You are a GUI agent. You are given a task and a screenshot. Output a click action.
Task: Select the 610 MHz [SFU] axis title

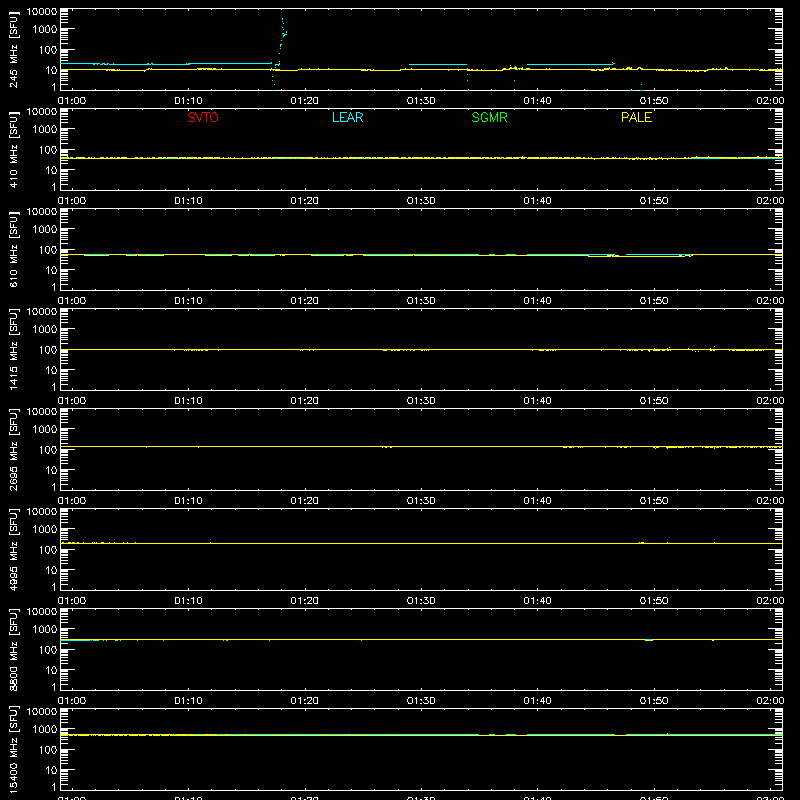point(13,249)
